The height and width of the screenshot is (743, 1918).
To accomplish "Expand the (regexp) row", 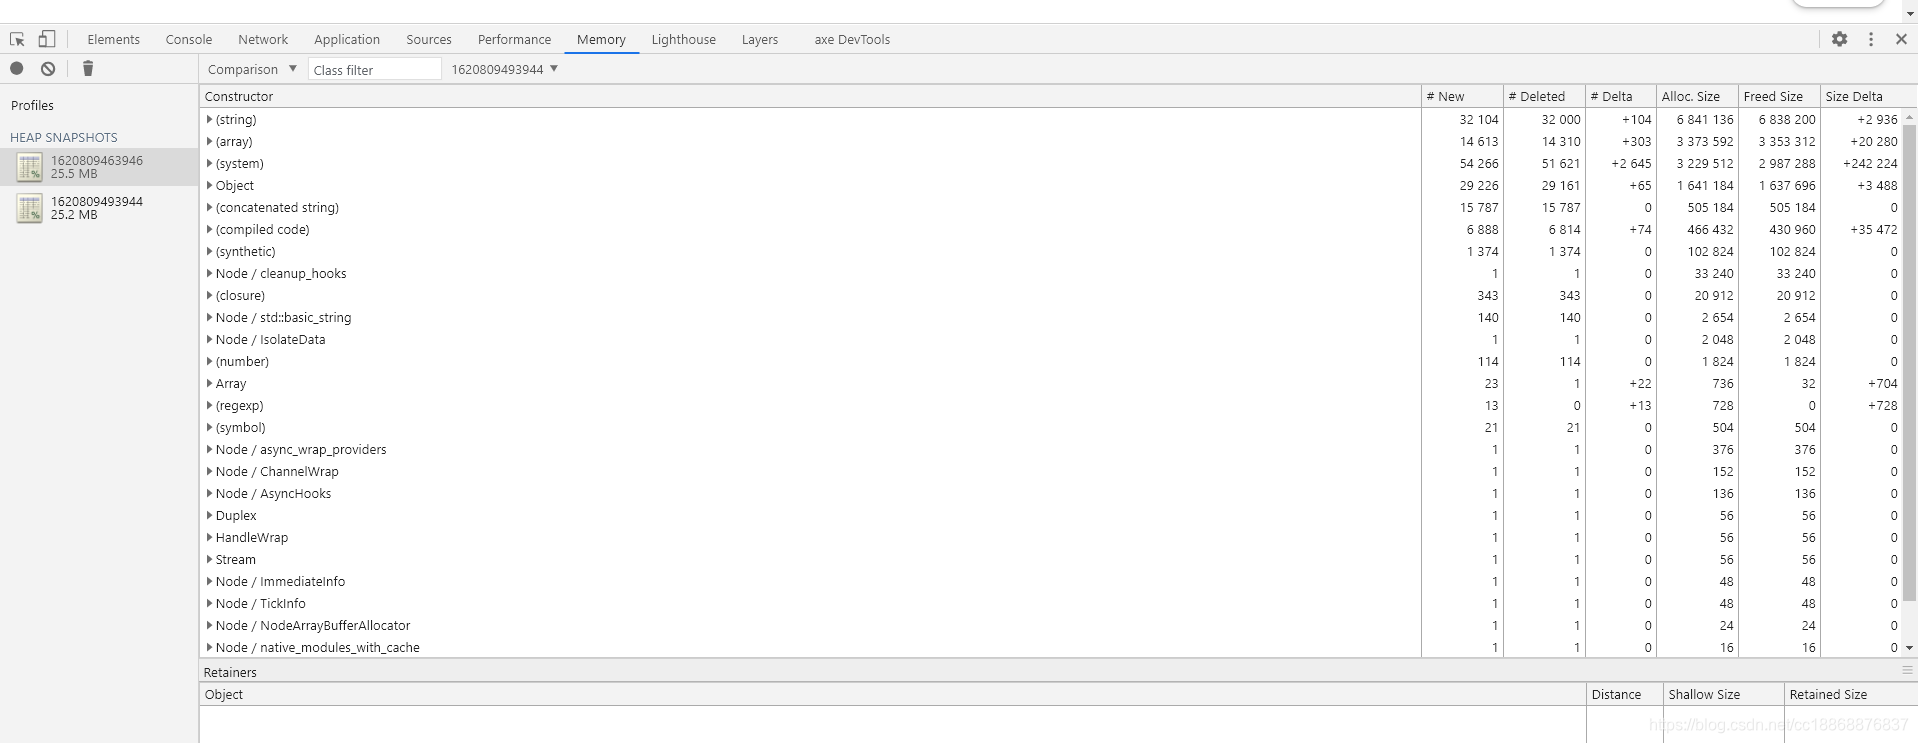I will click(x=209, y=405).
